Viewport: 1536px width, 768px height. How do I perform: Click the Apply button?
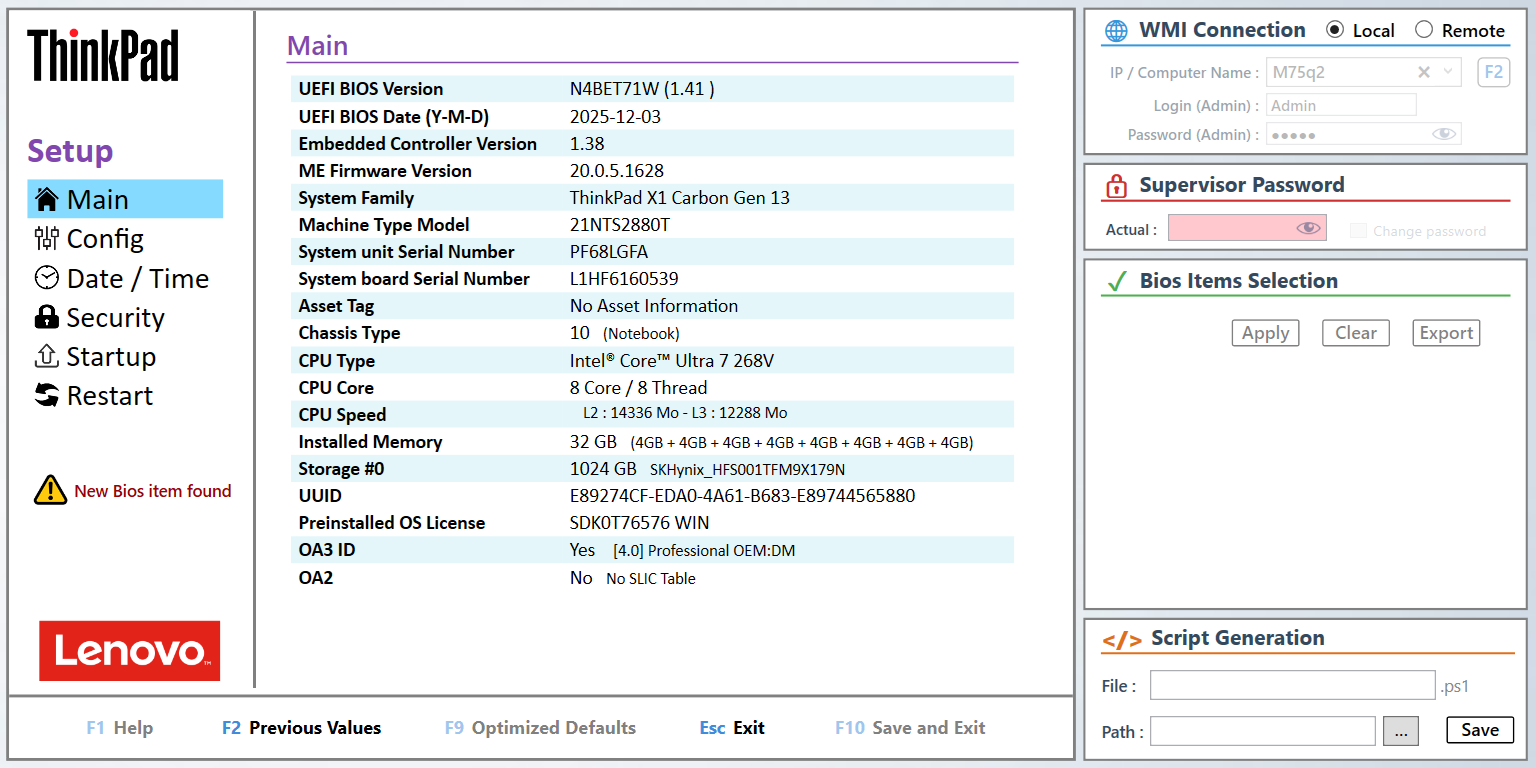pos(1265,333)
